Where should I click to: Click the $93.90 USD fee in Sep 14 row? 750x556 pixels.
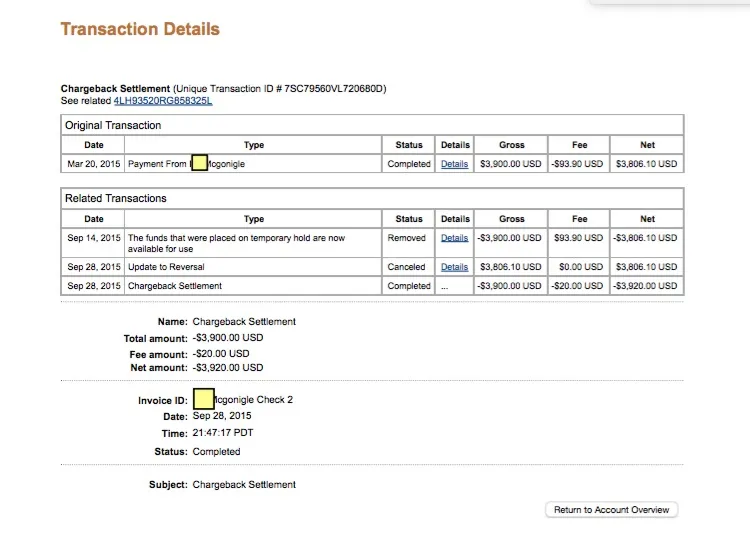click(578, 238)
